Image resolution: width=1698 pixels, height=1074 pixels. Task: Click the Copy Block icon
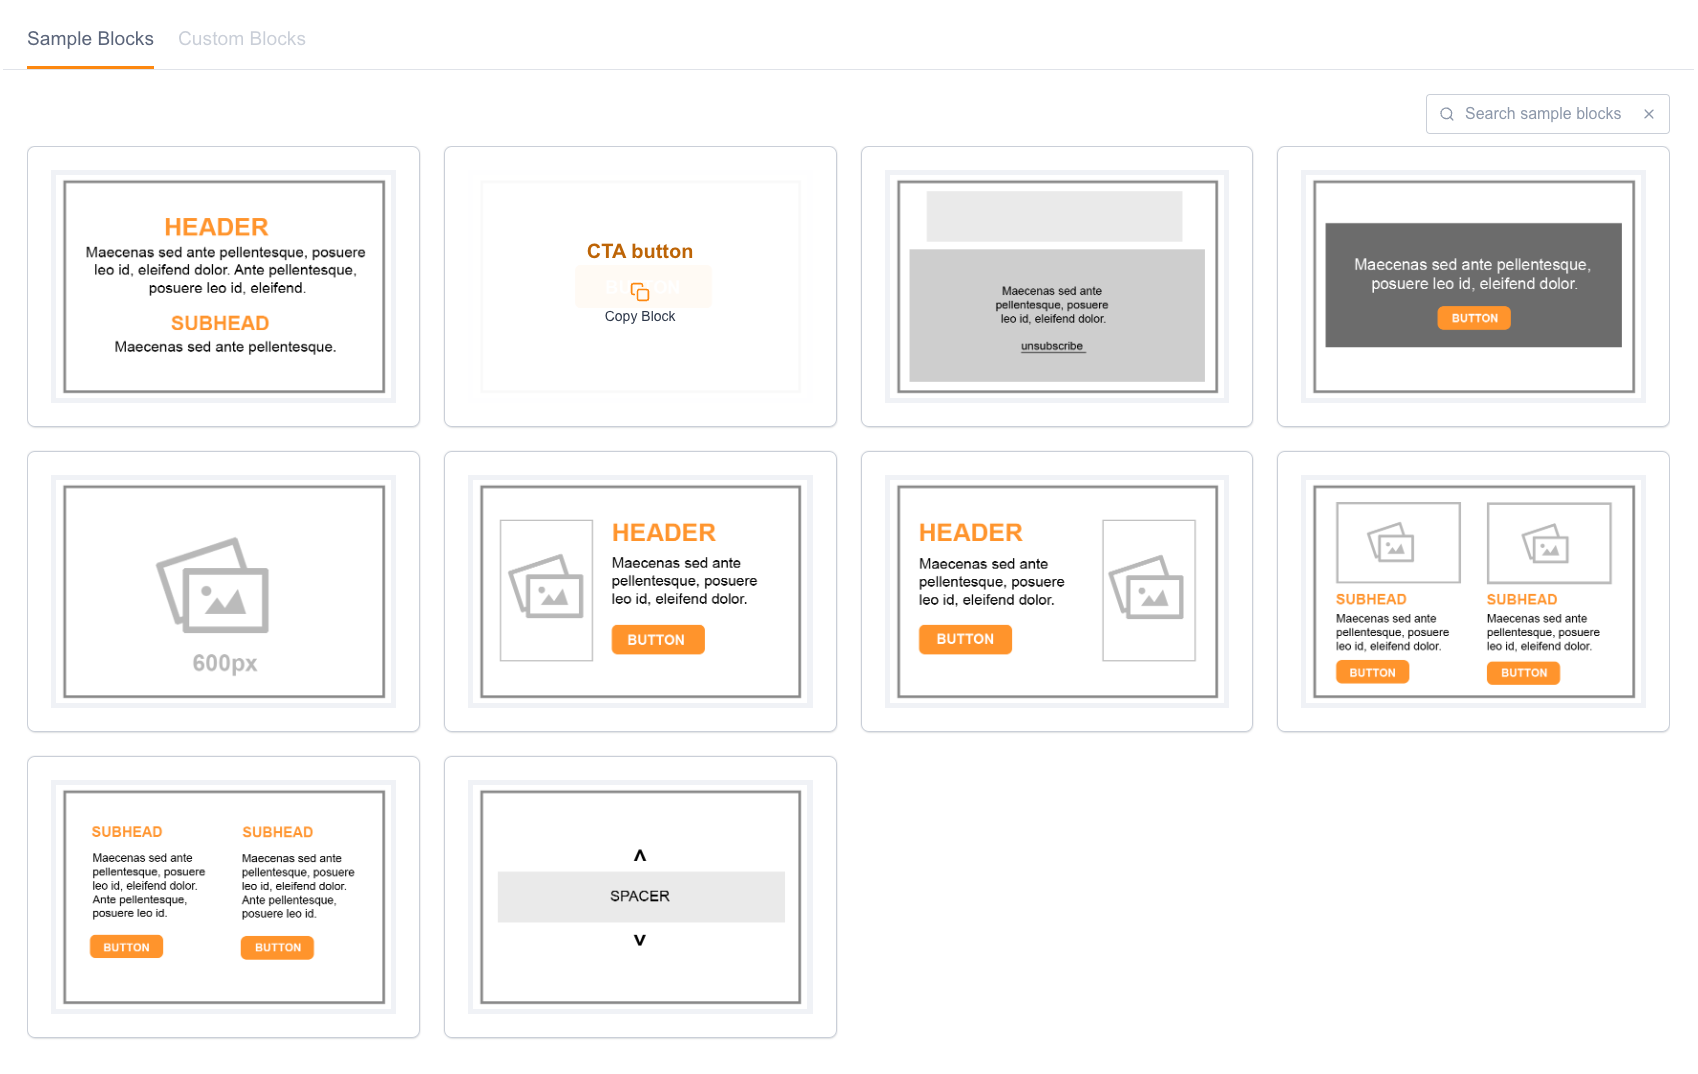(639, 292)
